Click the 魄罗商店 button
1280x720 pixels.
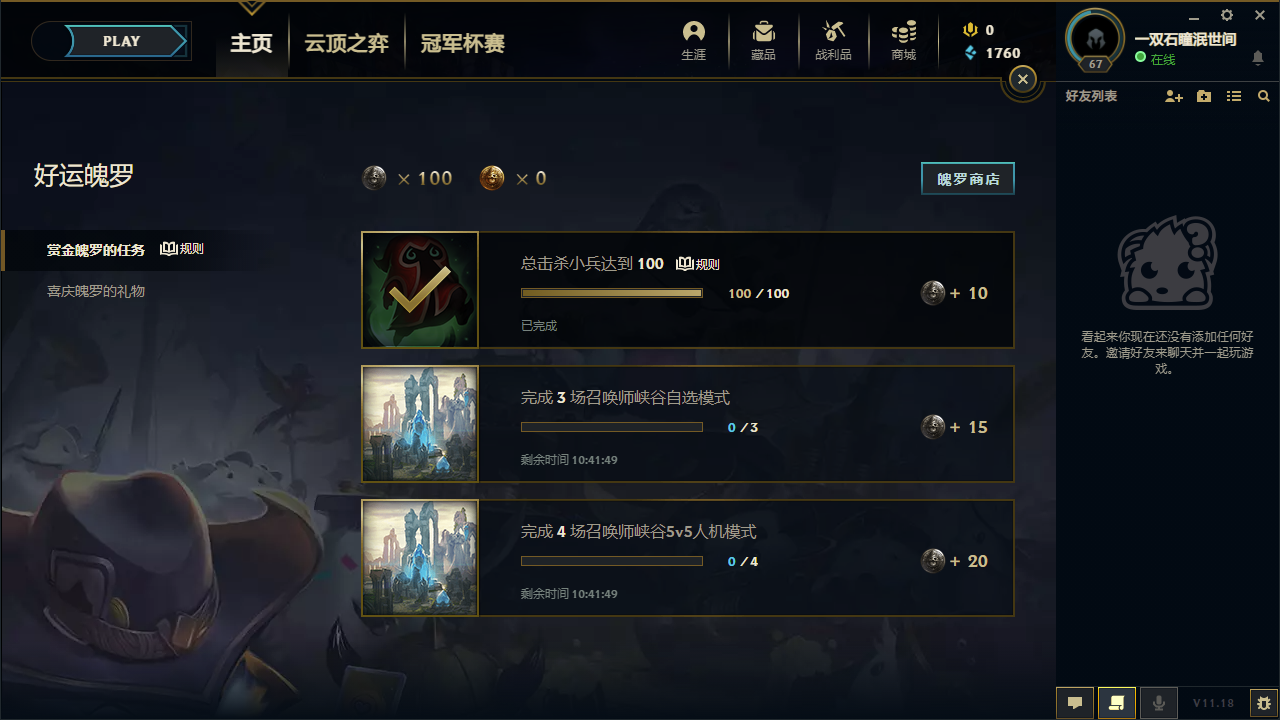968,179
